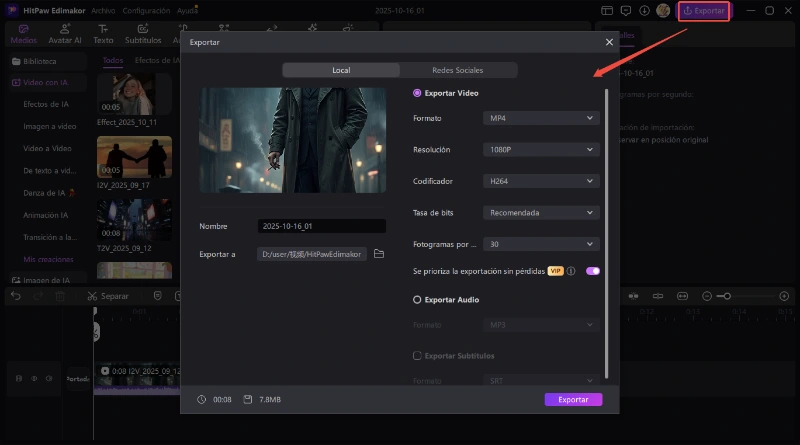
Task: Click the info icon next to the VIP badge
Action: pyautogui.click(x=571, y=271)
